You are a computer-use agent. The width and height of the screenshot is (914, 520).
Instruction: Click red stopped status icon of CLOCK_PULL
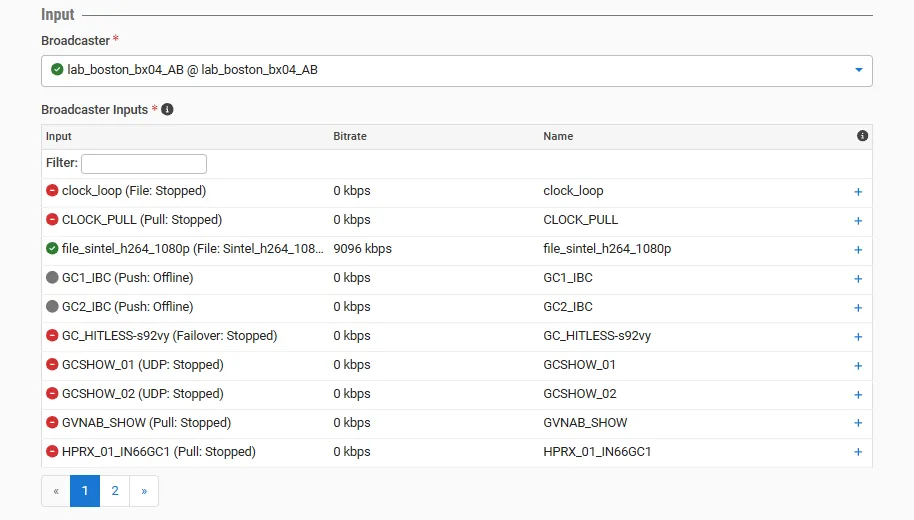coord(52,219)
